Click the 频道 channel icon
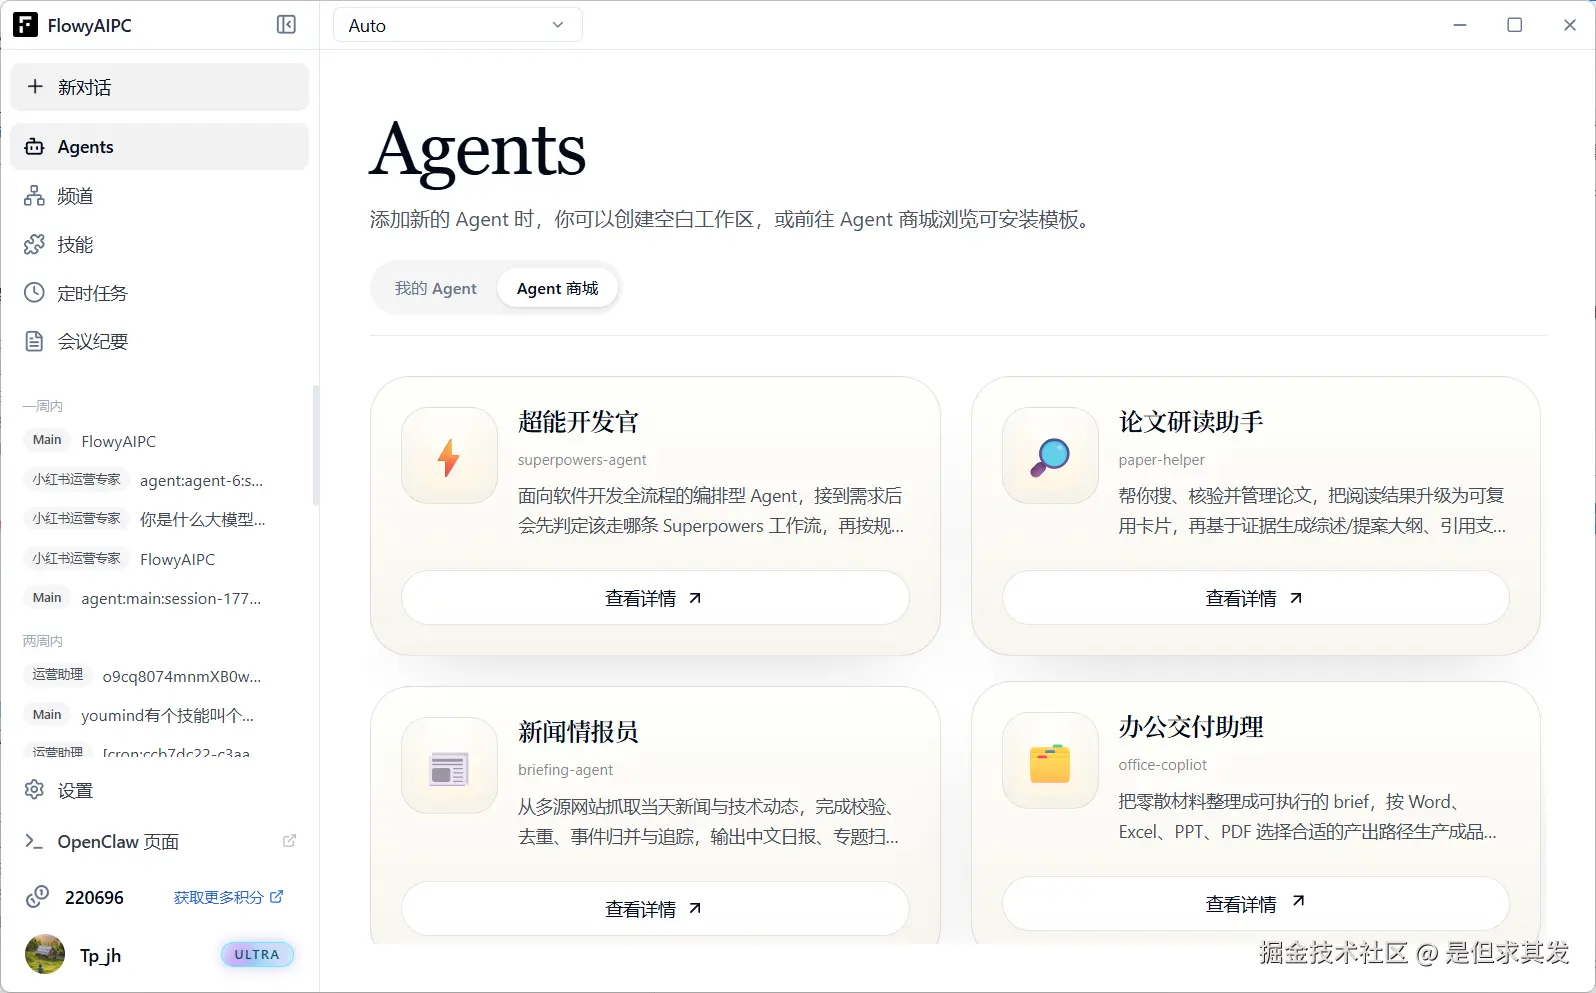This screenshot has width=1596, height=993. pos(34,196)
